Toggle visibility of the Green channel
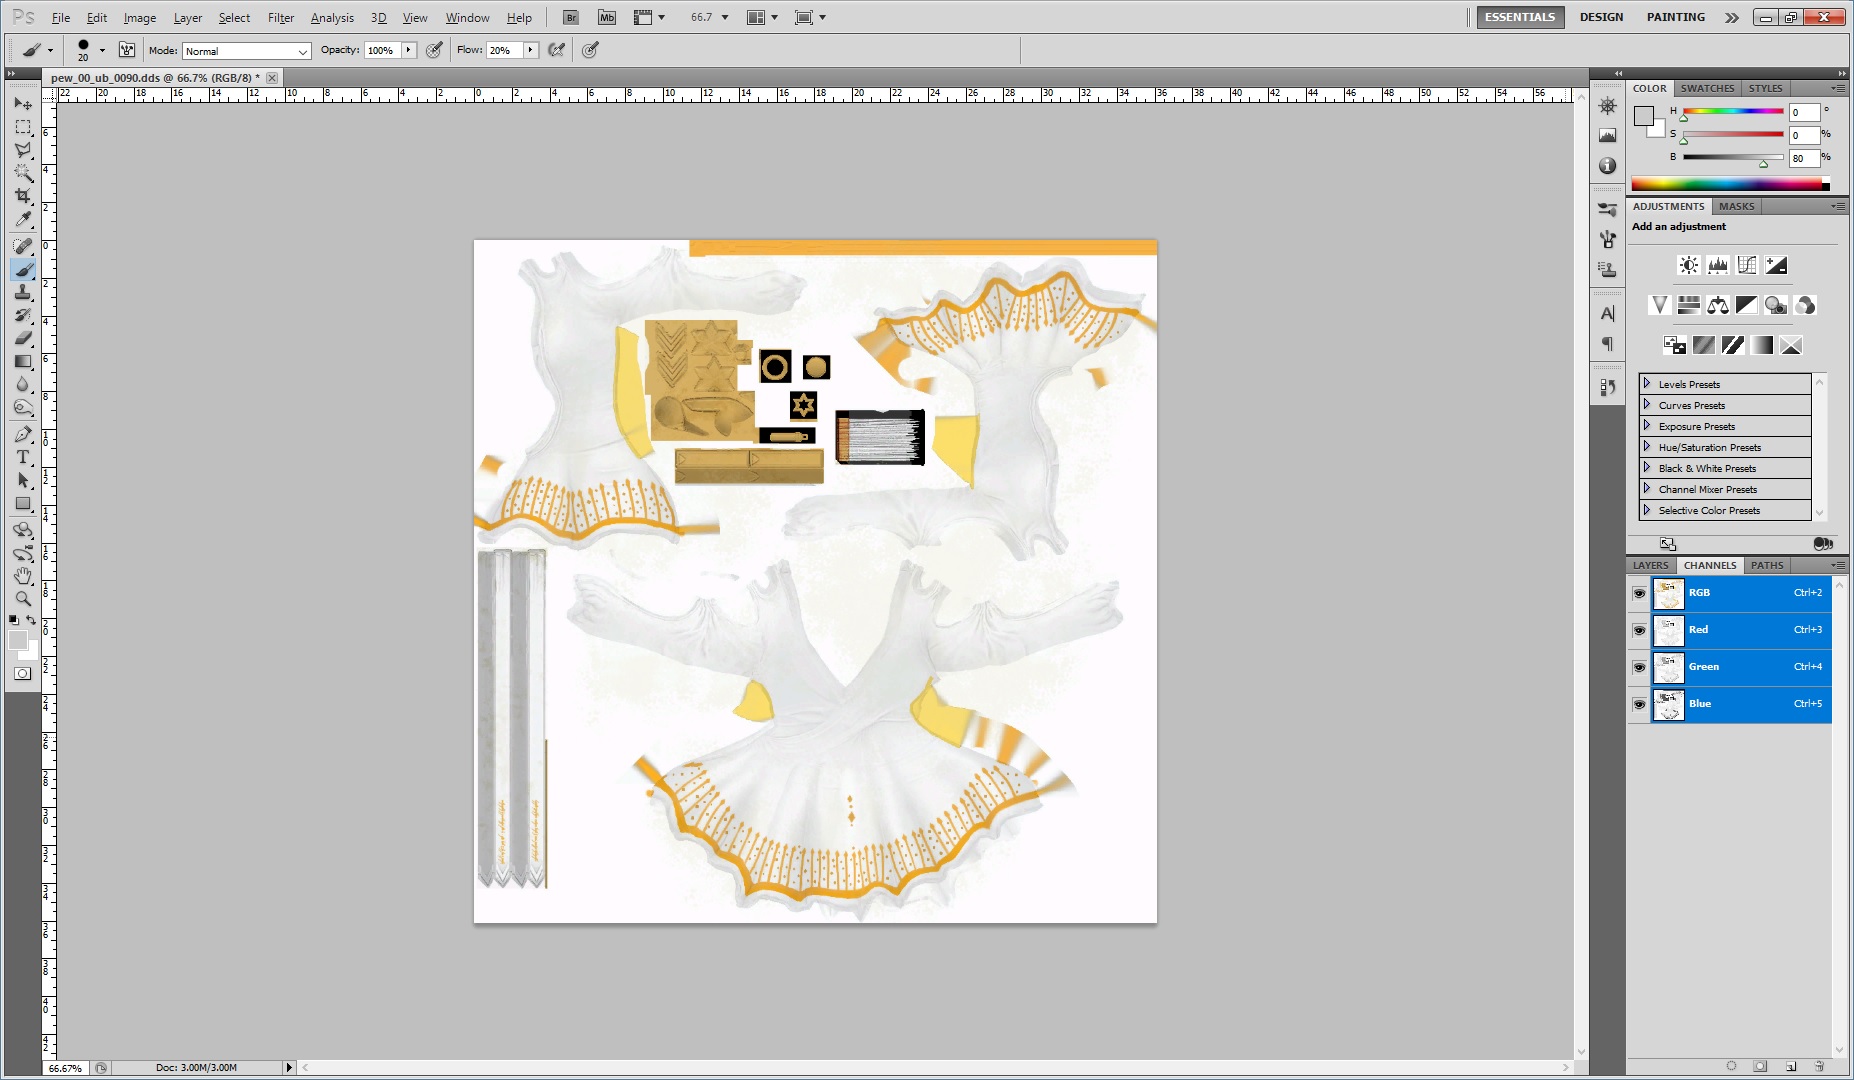1854x1080 pixels. [1639, 667]
